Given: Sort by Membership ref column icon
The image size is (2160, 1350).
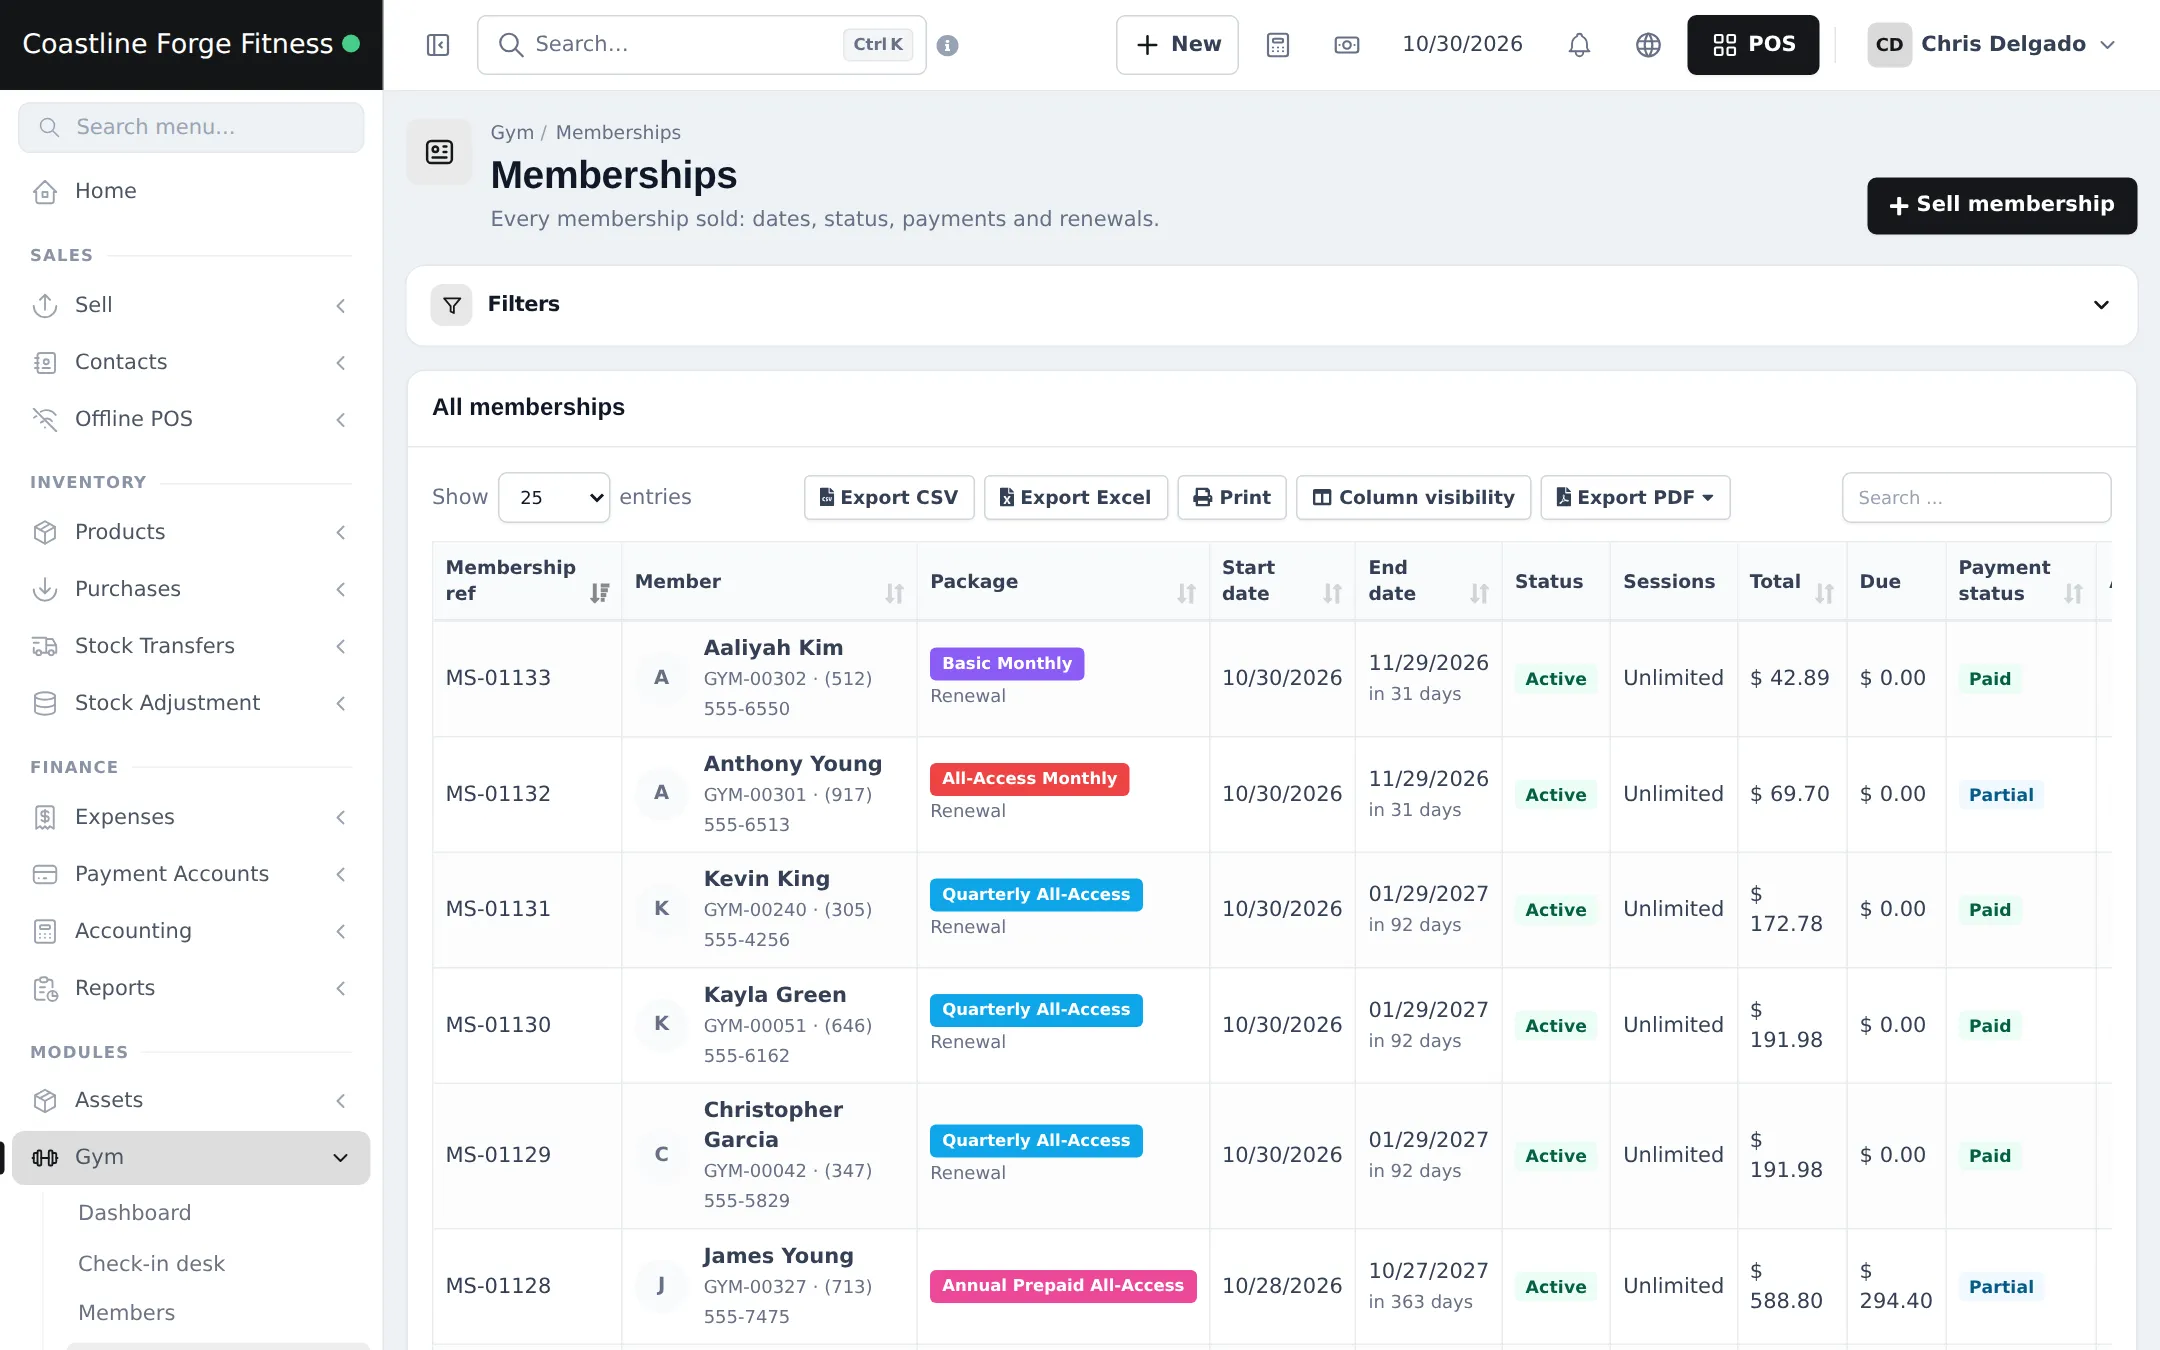Looking at the screenshot, I should tap(599, 593).
